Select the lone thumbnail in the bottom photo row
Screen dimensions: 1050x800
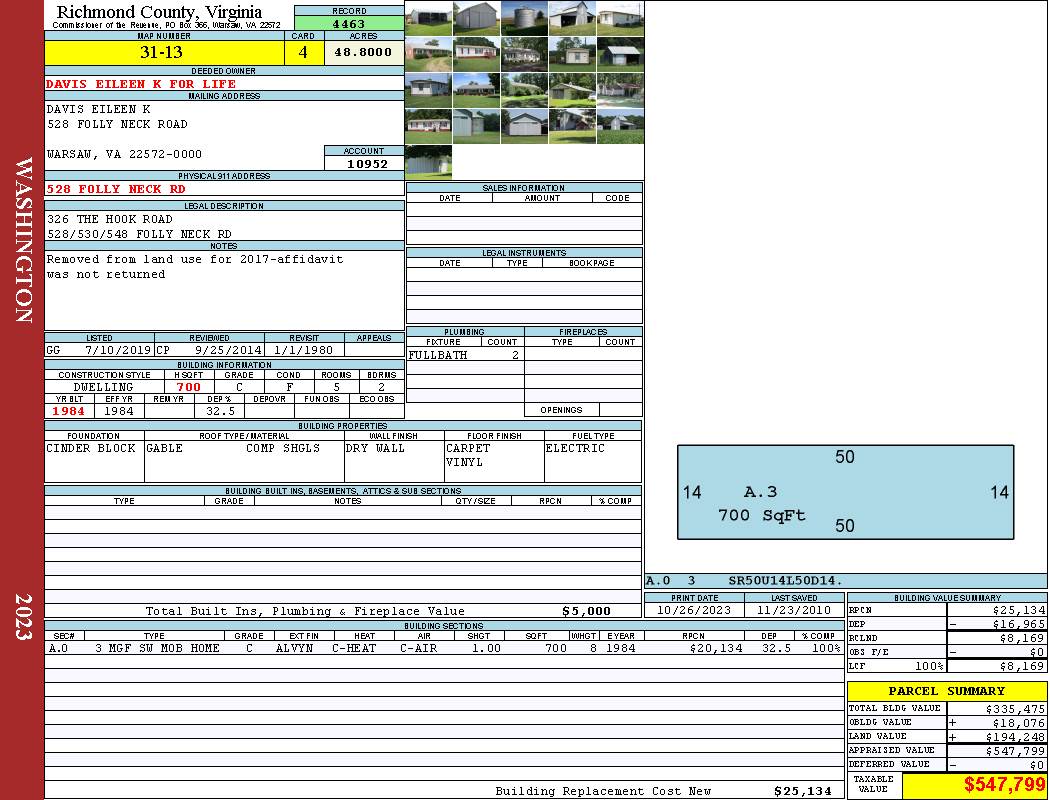point(428,162)
